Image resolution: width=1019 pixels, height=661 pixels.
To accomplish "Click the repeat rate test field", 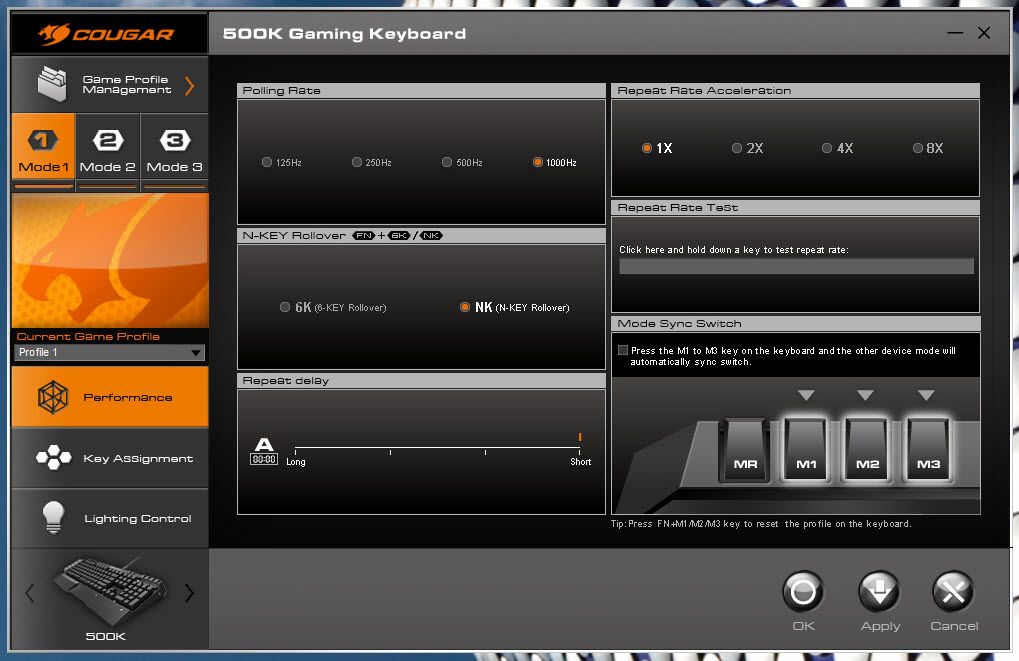I will point(796,266).
